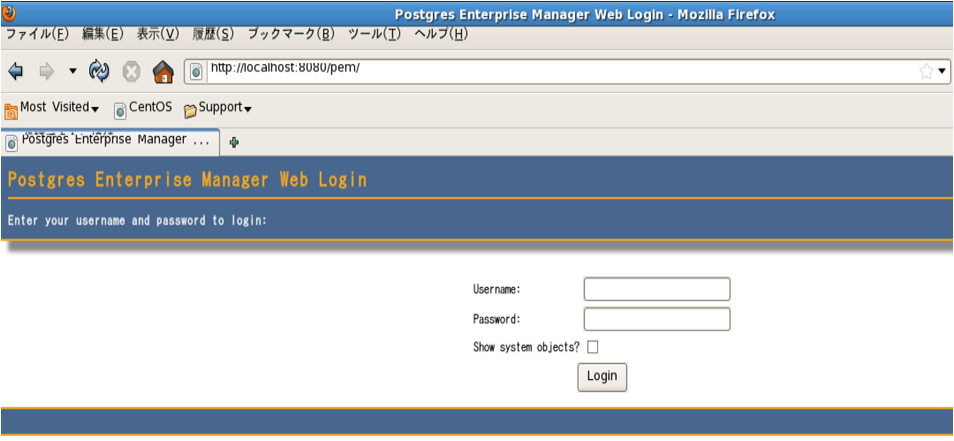
Task: Open the ブックマーク (Bookmarks) menu
Action: tap(291, 34)
